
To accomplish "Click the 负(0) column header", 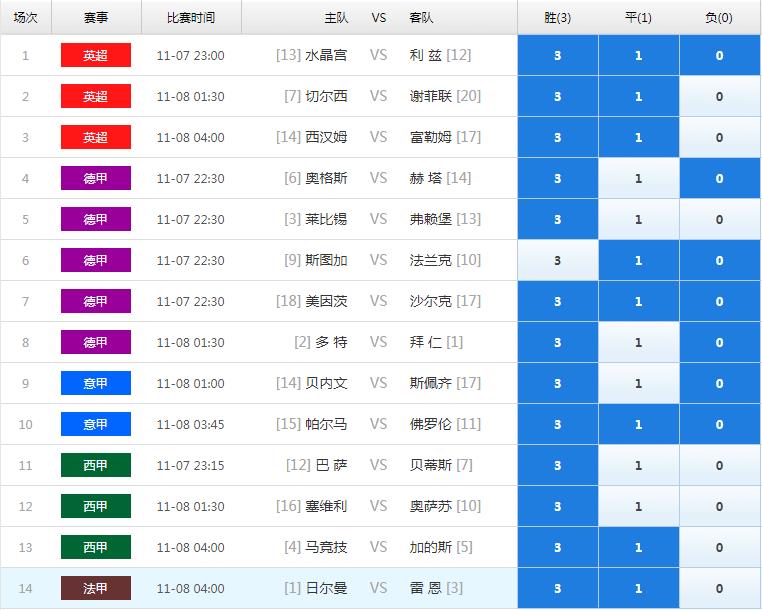I will pyautogui.click(x=719, y=17).
